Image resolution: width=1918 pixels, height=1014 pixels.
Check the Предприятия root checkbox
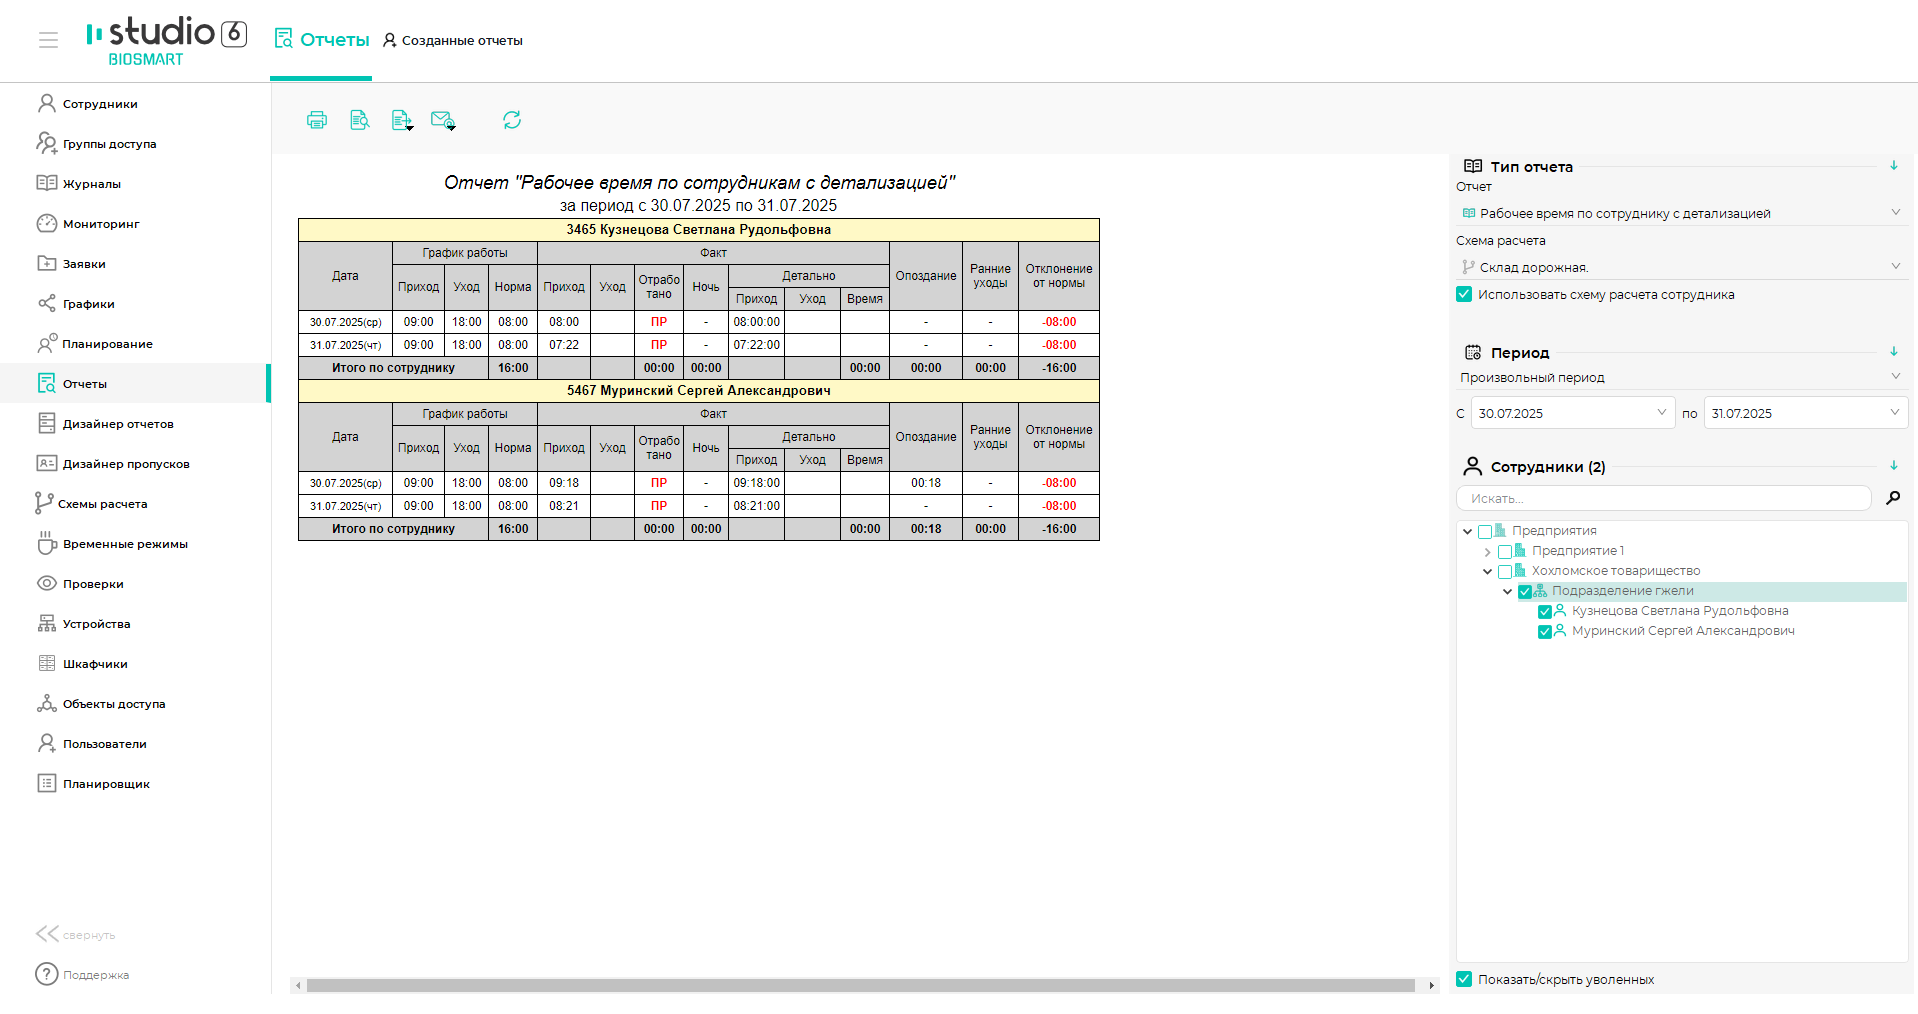click(1485, 532)
